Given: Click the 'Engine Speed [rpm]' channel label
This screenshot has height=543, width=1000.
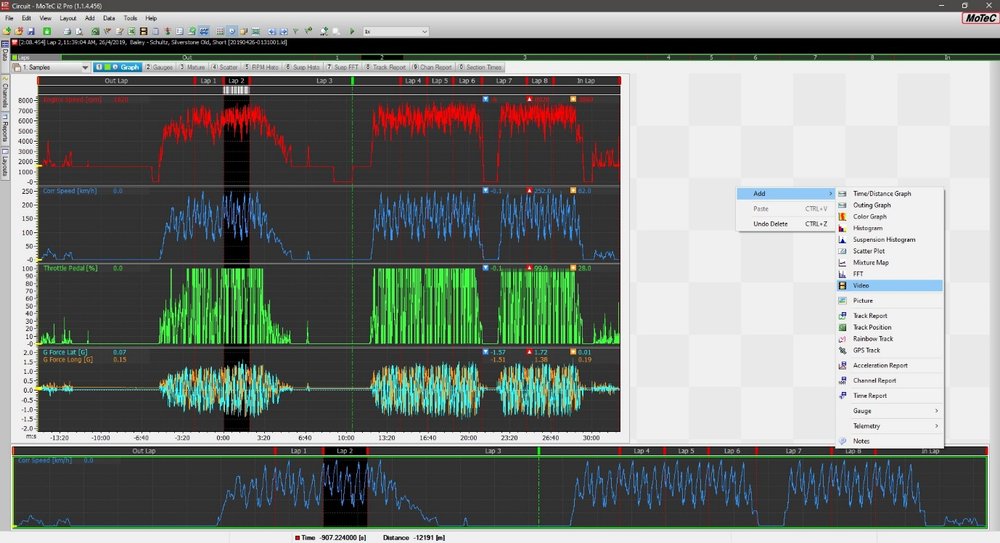Looking at the screenshot, I should [72, 100].
